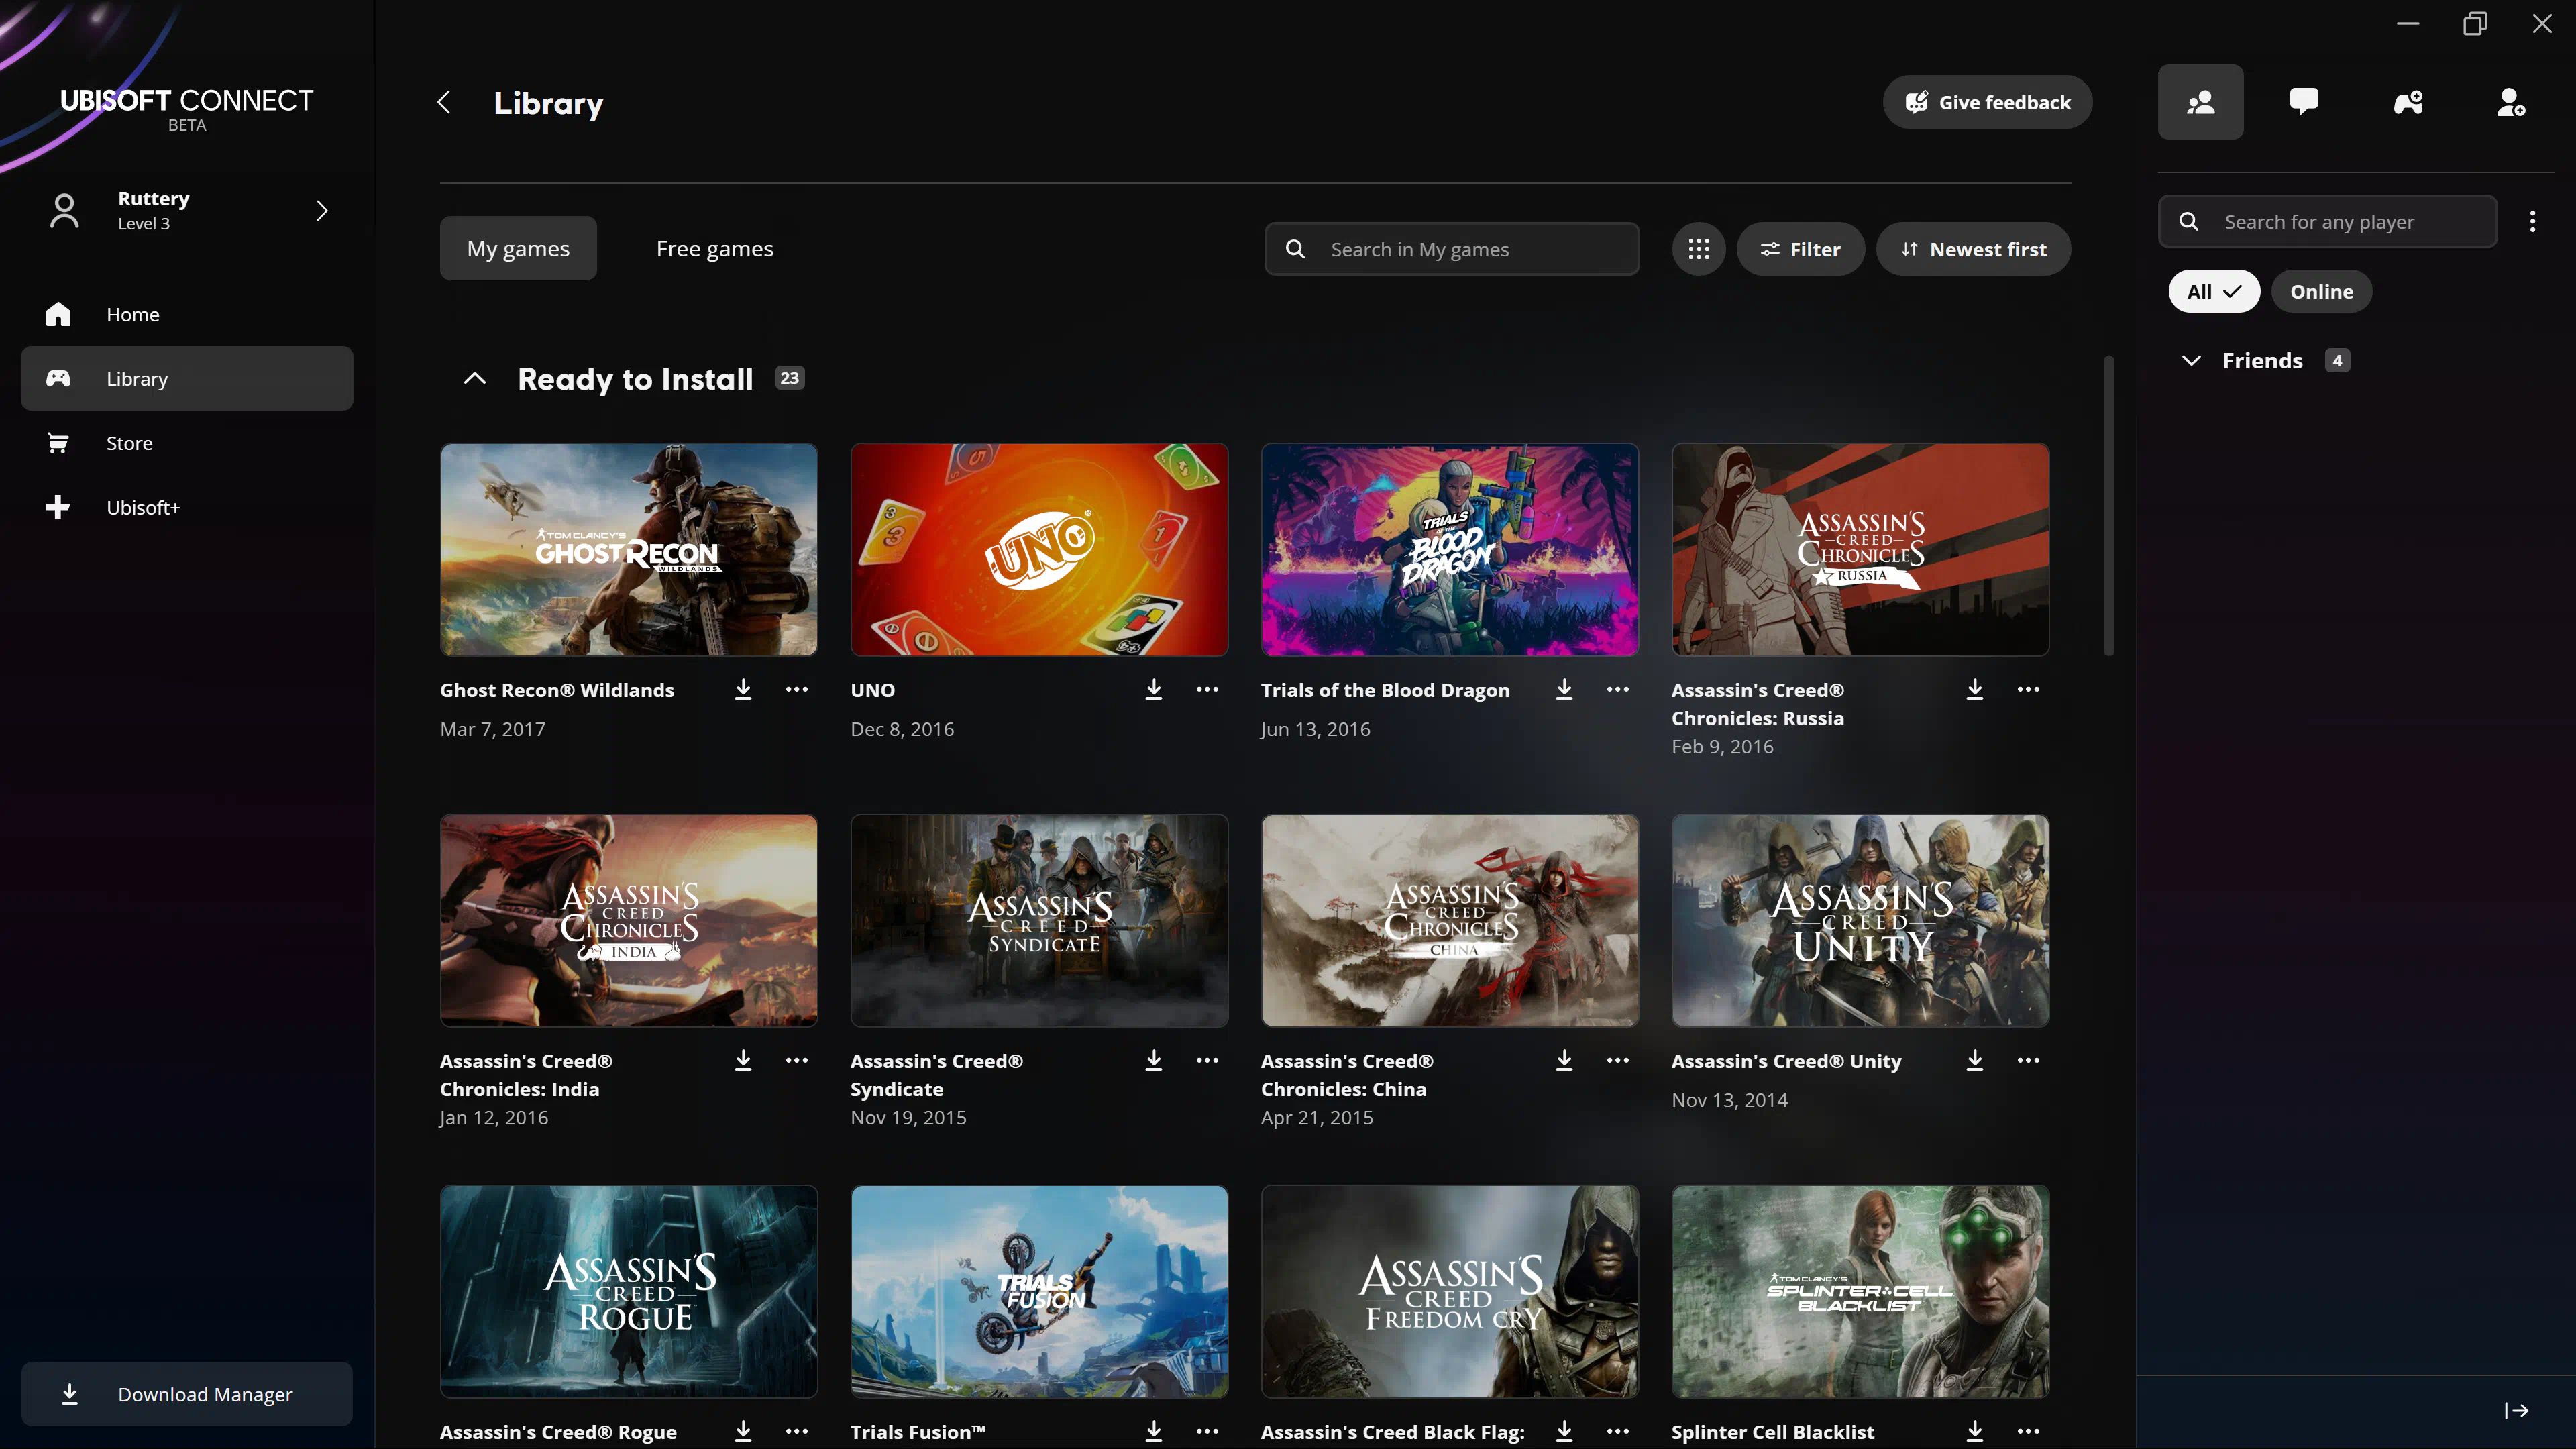2576x1449 pixels.
Task: Select the All friends filter
Action: [x=2213, y=292]
